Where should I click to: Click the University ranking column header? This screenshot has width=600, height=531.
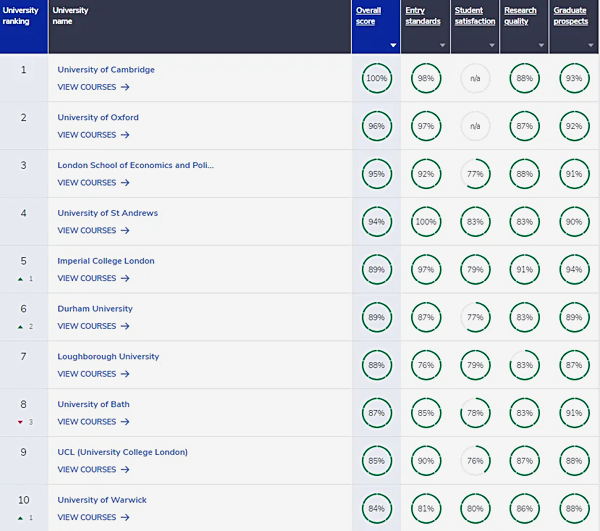tap(24, 15)
